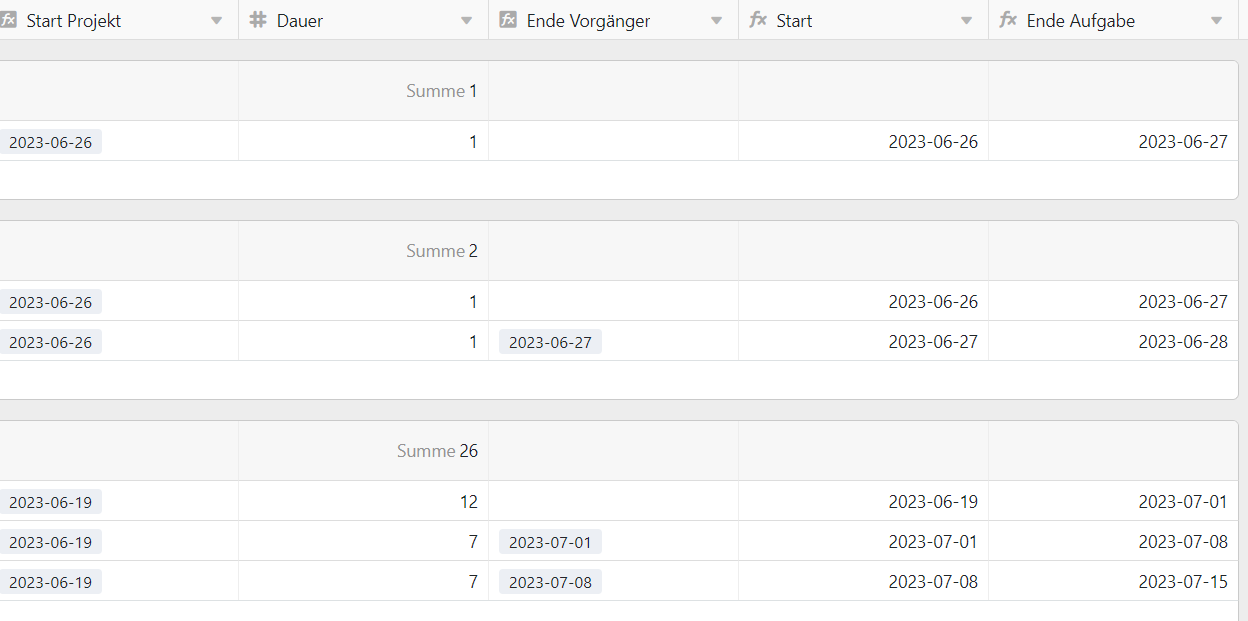Click the Summe 1 group summary
This screenshot has height=621, width=1248.
441,91
